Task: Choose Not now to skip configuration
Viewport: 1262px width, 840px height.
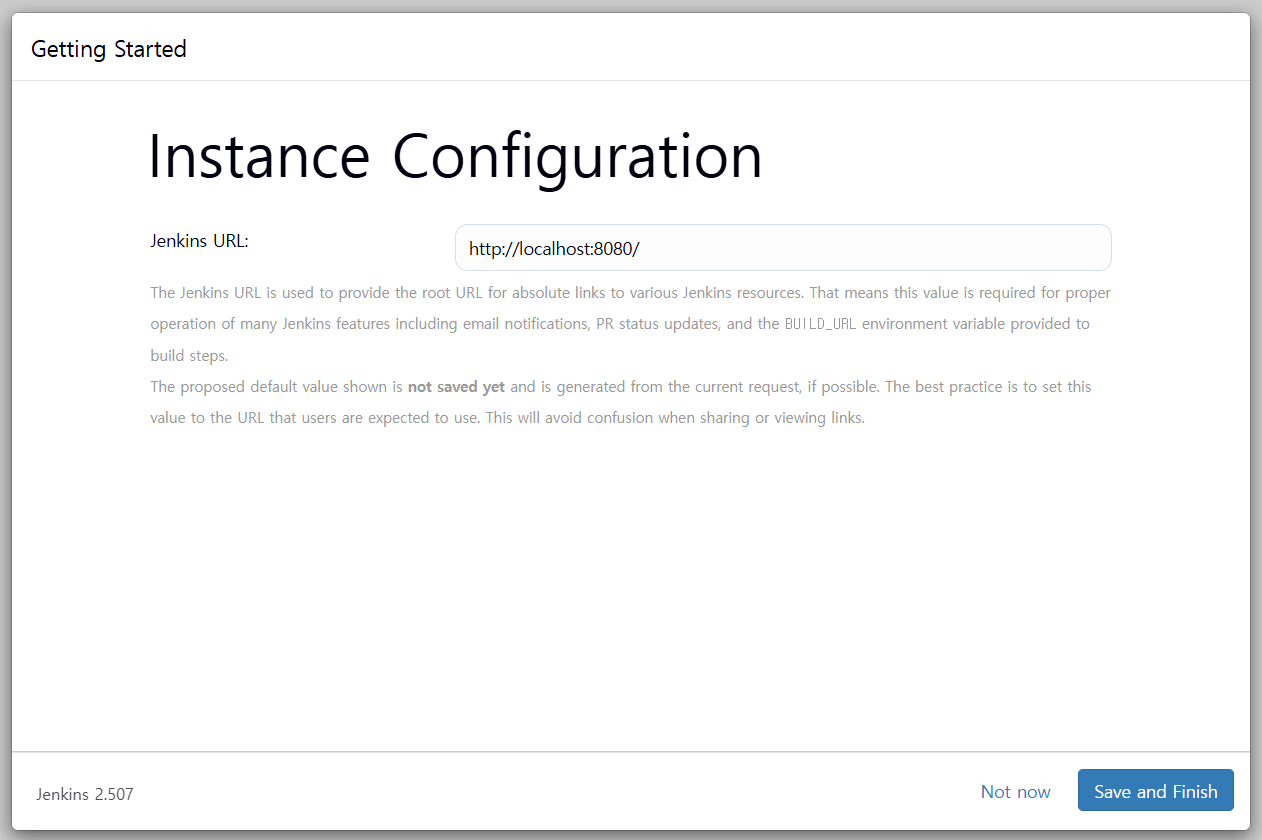Action: click(x=1015, y=792)
